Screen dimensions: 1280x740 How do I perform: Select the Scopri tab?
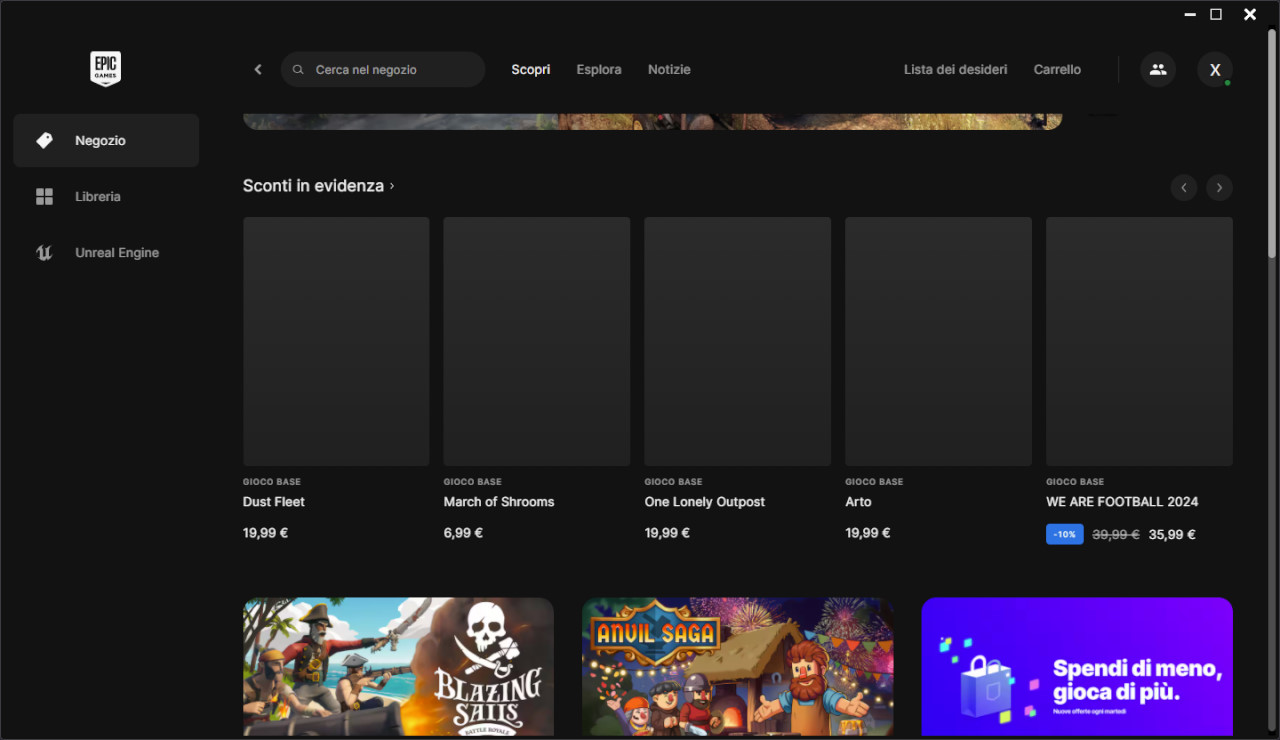point(530,69)
